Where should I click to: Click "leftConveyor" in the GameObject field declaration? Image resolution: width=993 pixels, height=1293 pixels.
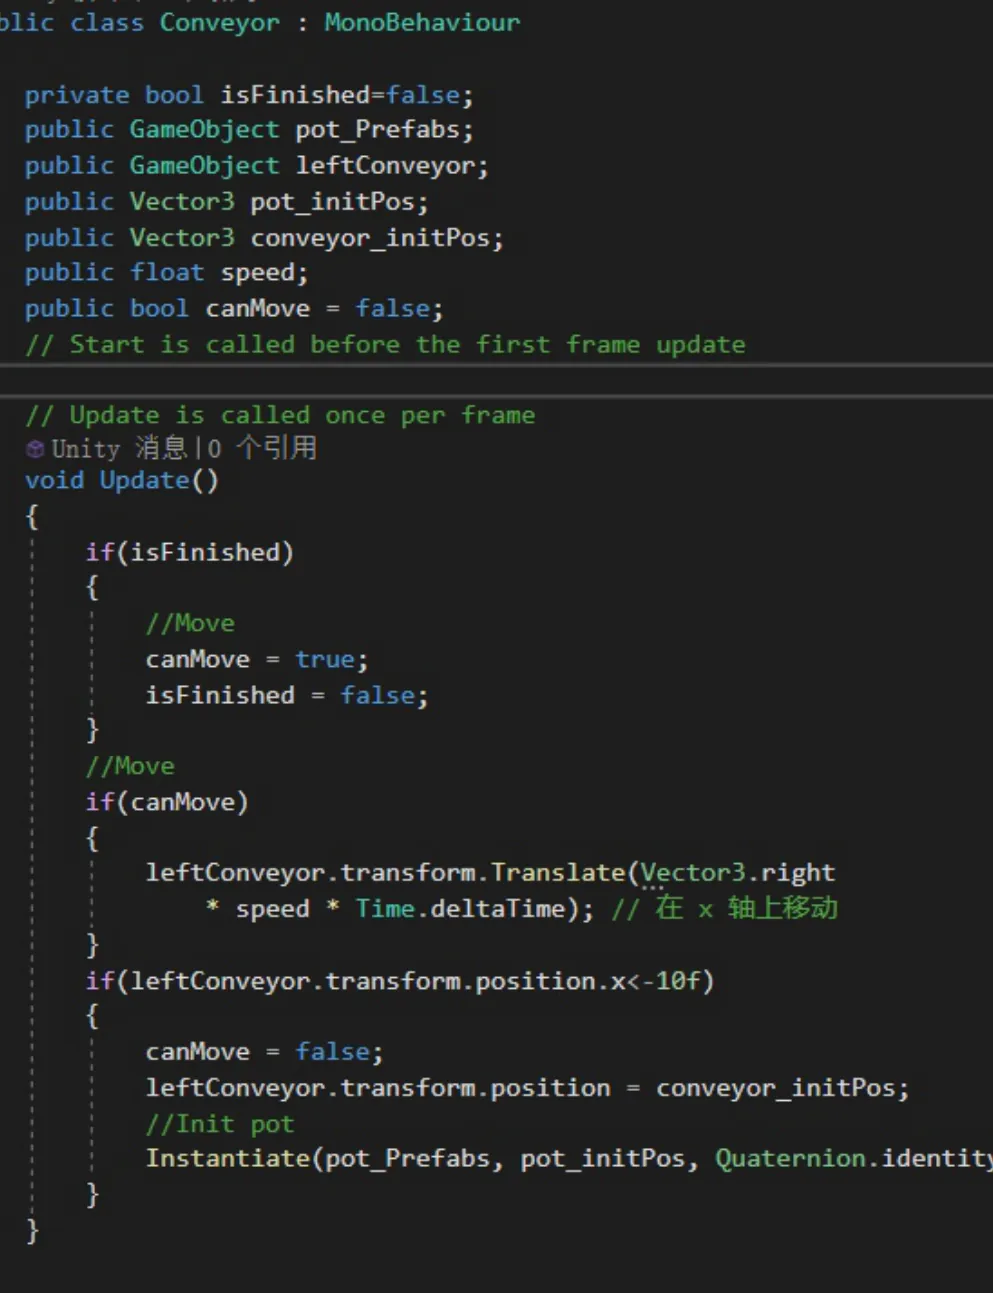(x=385, y=166)
